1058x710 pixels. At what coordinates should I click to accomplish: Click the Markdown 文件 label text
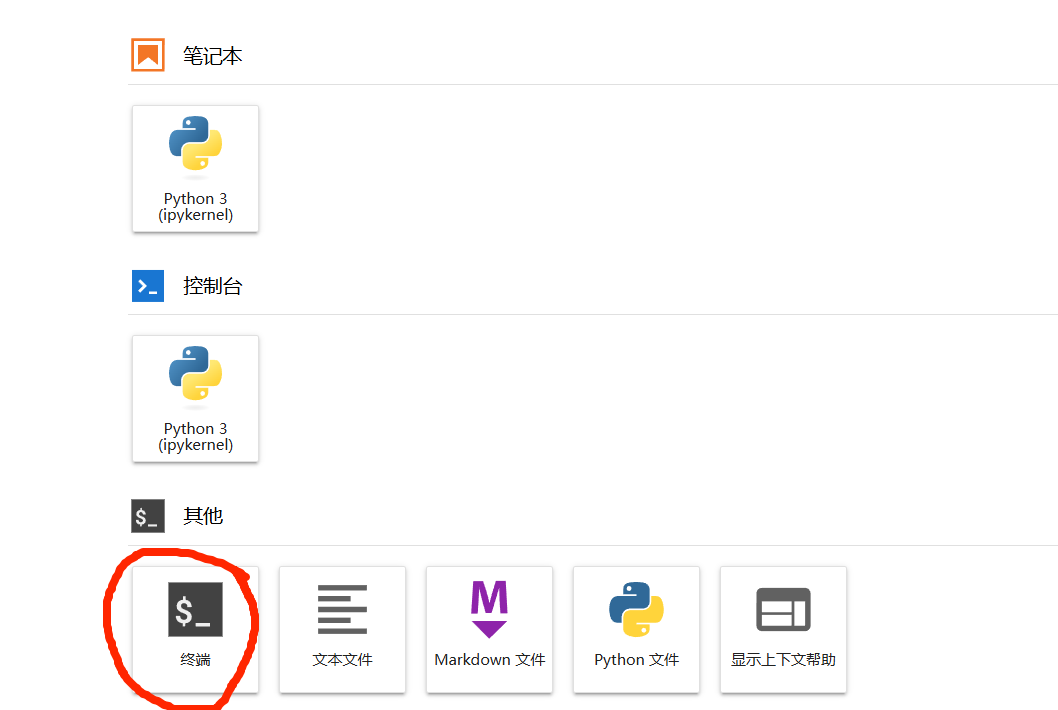(489, 659)
